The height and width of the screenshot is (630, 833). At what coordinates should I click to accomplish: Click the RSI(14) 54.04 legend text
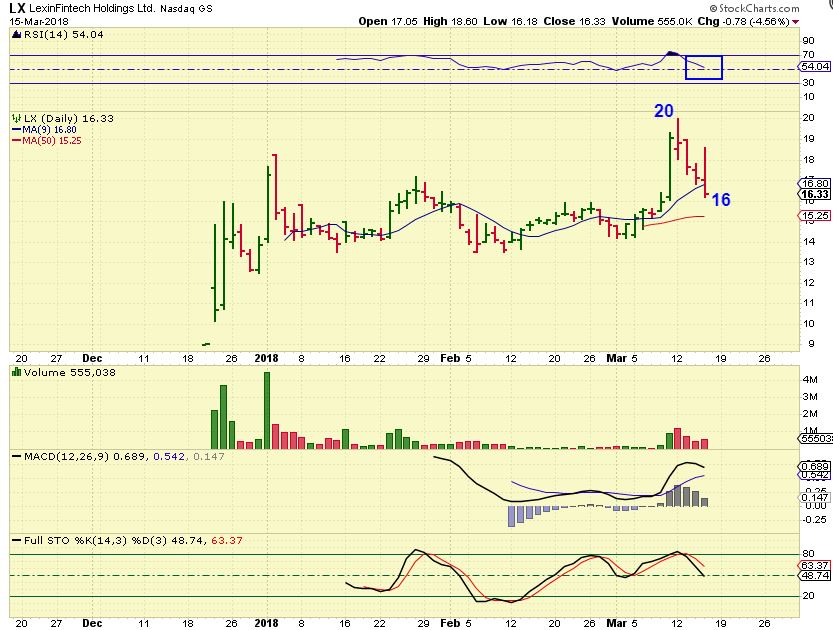click(64, 35)
